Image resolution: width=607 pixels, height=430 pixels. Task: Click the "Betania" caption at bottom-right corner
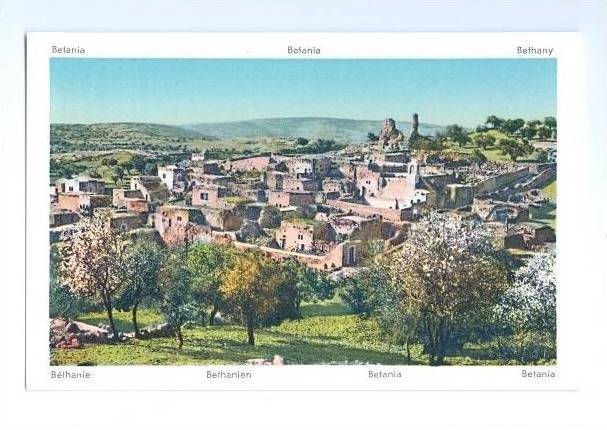538,374
